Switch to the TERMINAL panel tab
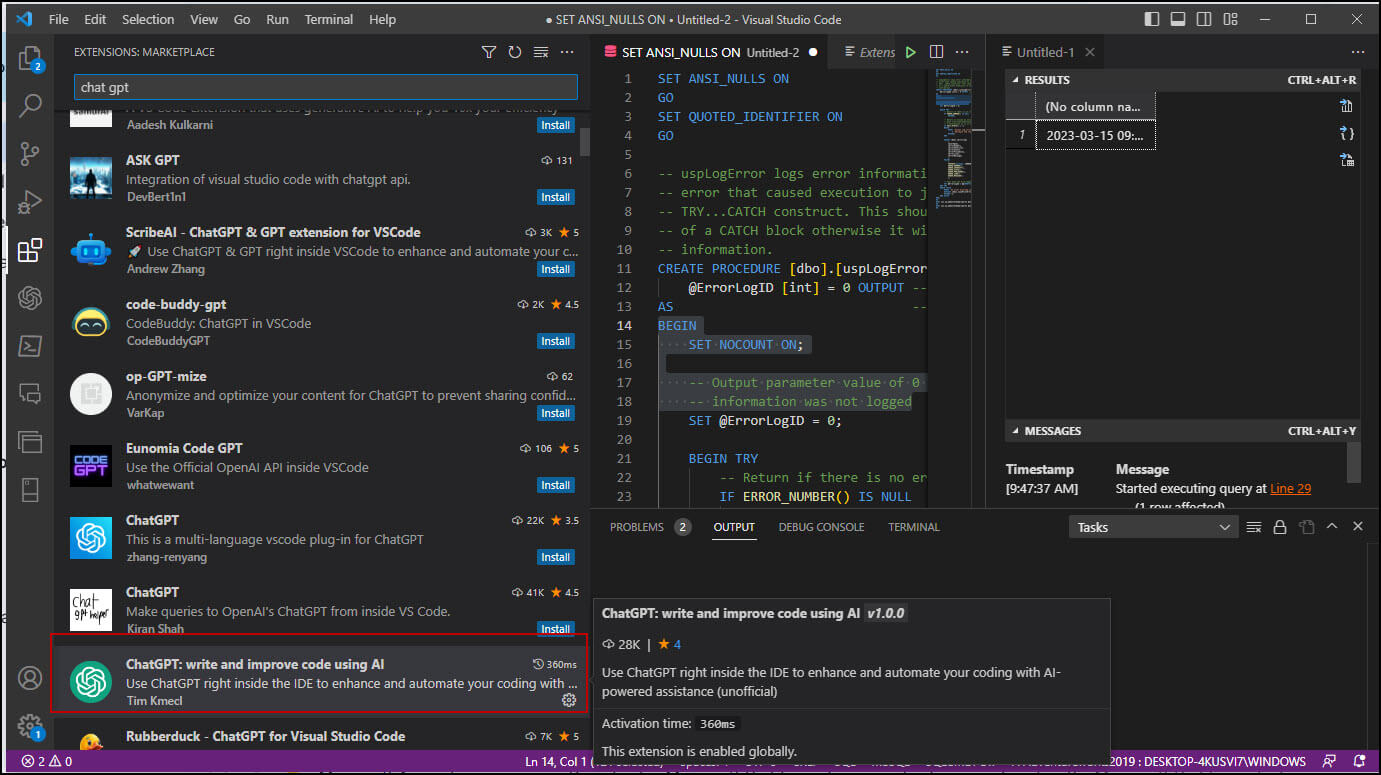This screenshot has width=1381, height=775. click(912, 526)
